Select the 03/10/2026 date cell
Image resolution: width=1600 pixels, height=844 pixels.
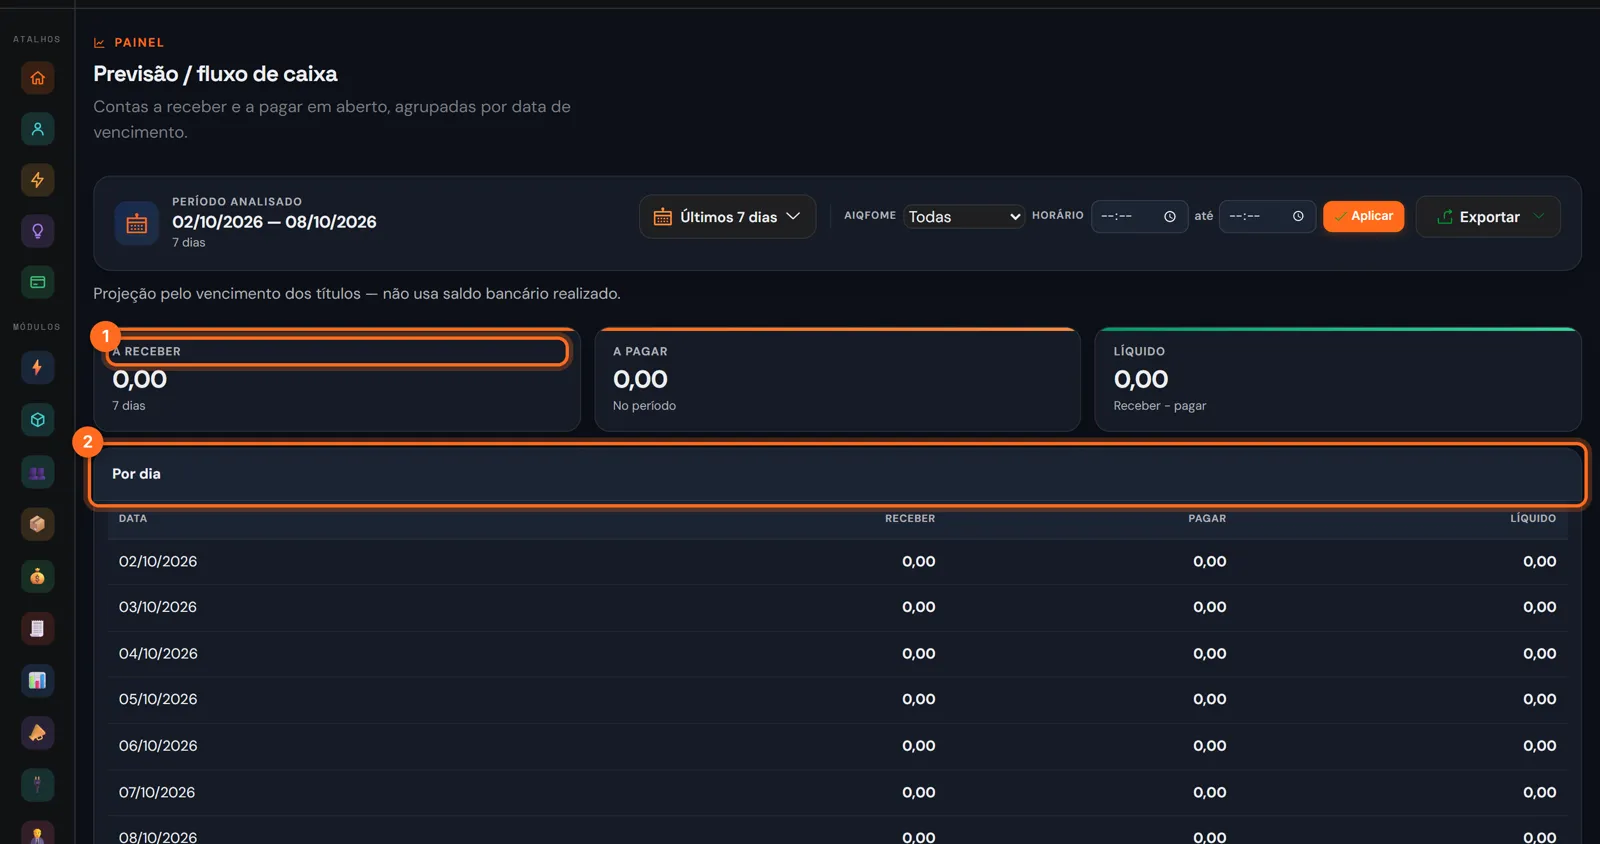158,607
